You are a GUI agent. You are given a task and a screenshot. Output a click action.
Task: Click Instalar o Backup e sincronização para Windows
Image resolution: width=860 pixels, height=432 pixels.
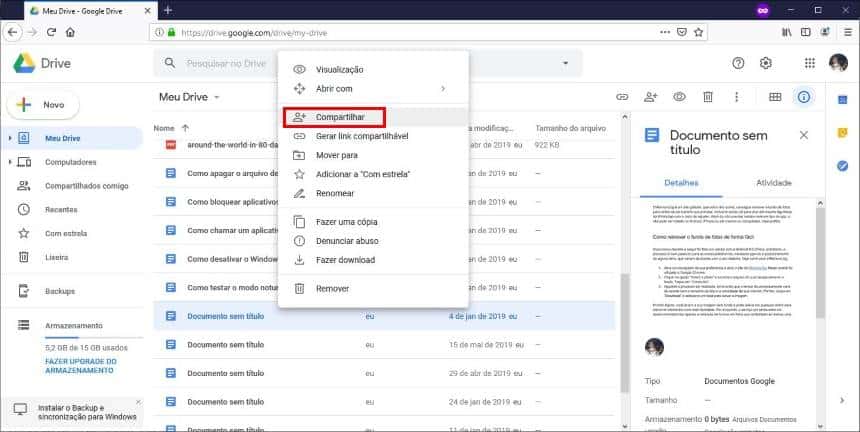[87, 413]
